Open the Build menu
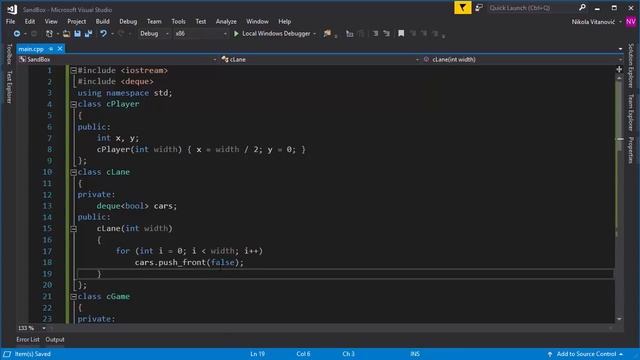The height and width of the screenshot is (360, 640). (x=102, y=22)
